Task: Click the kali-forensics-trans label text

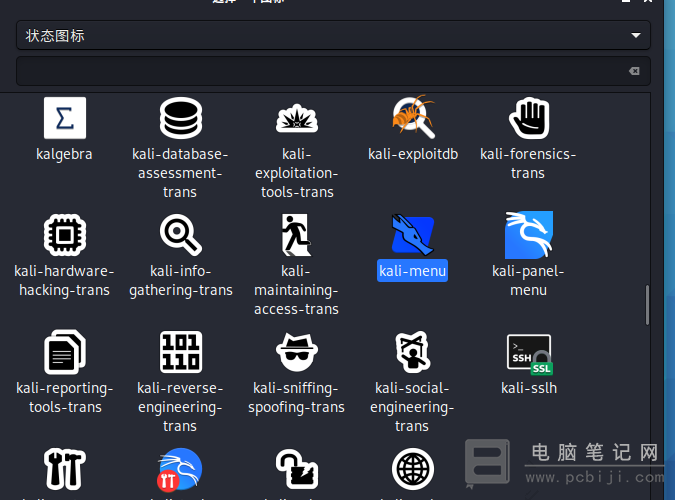Action: (x=528, y=163)
